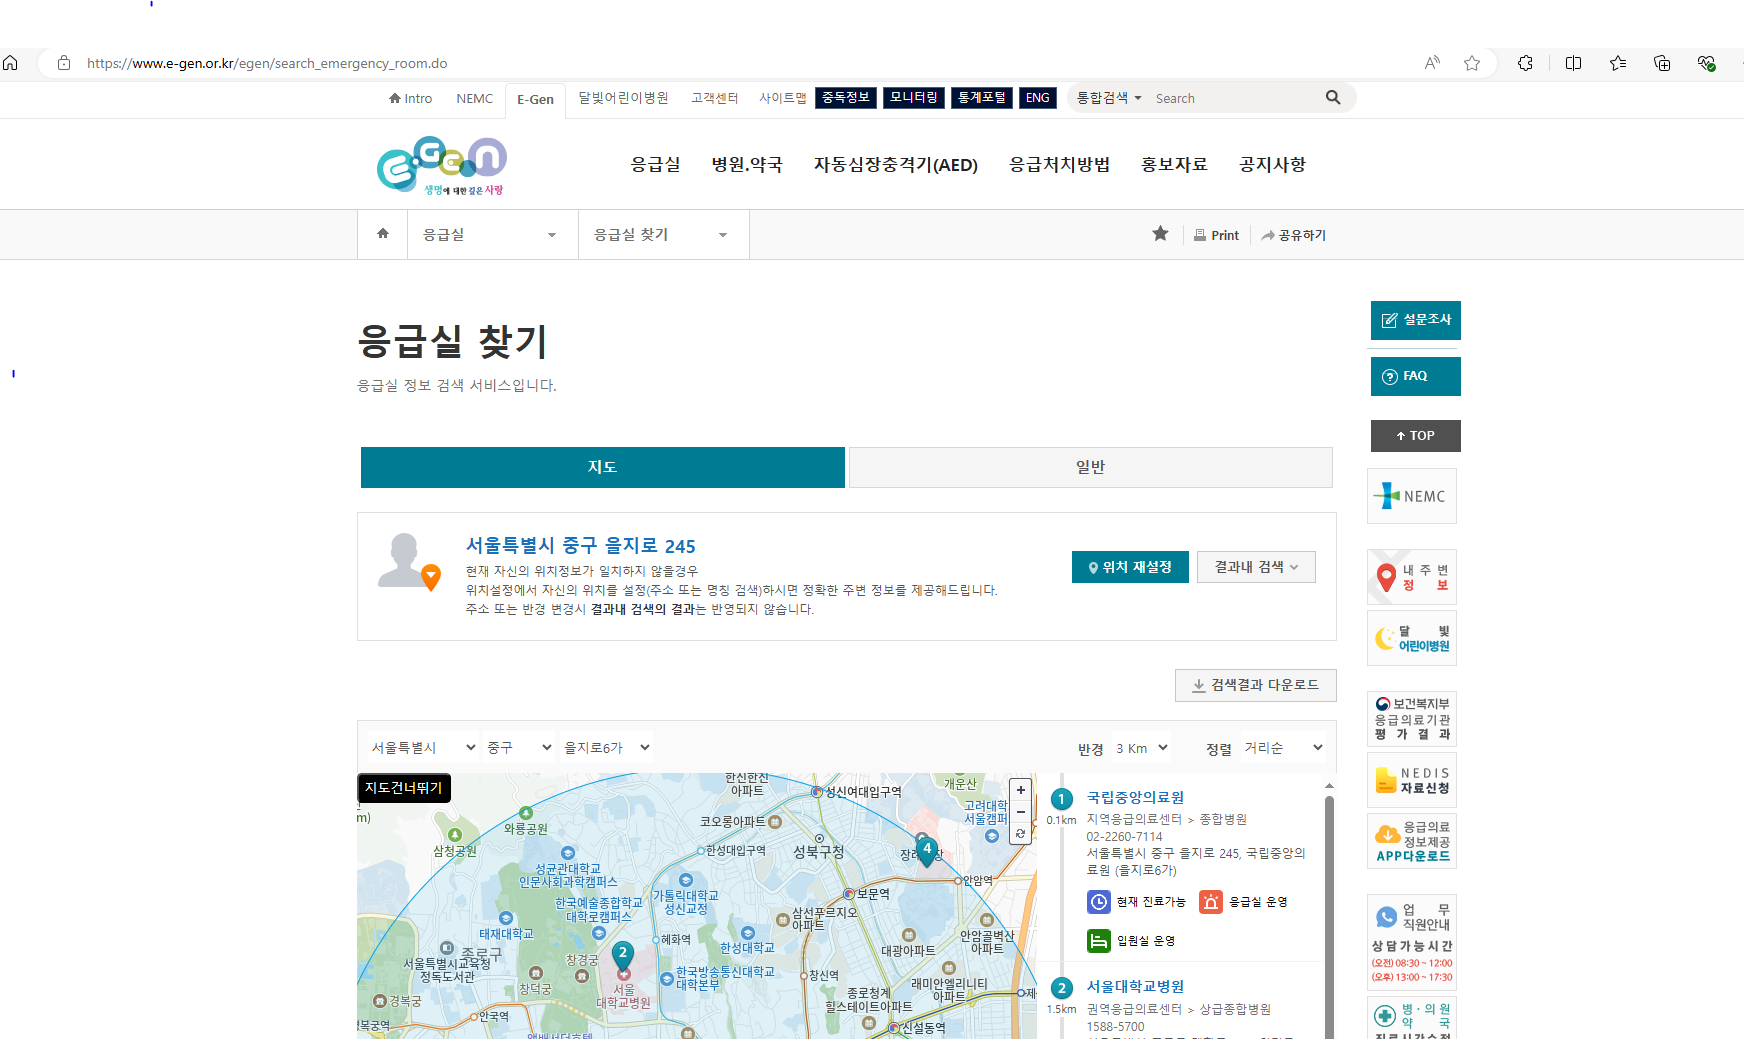Open the 정렬 거리순 sort dropdown
The height and width of the screenshot is (1039, 1744).
(1283, 747)
